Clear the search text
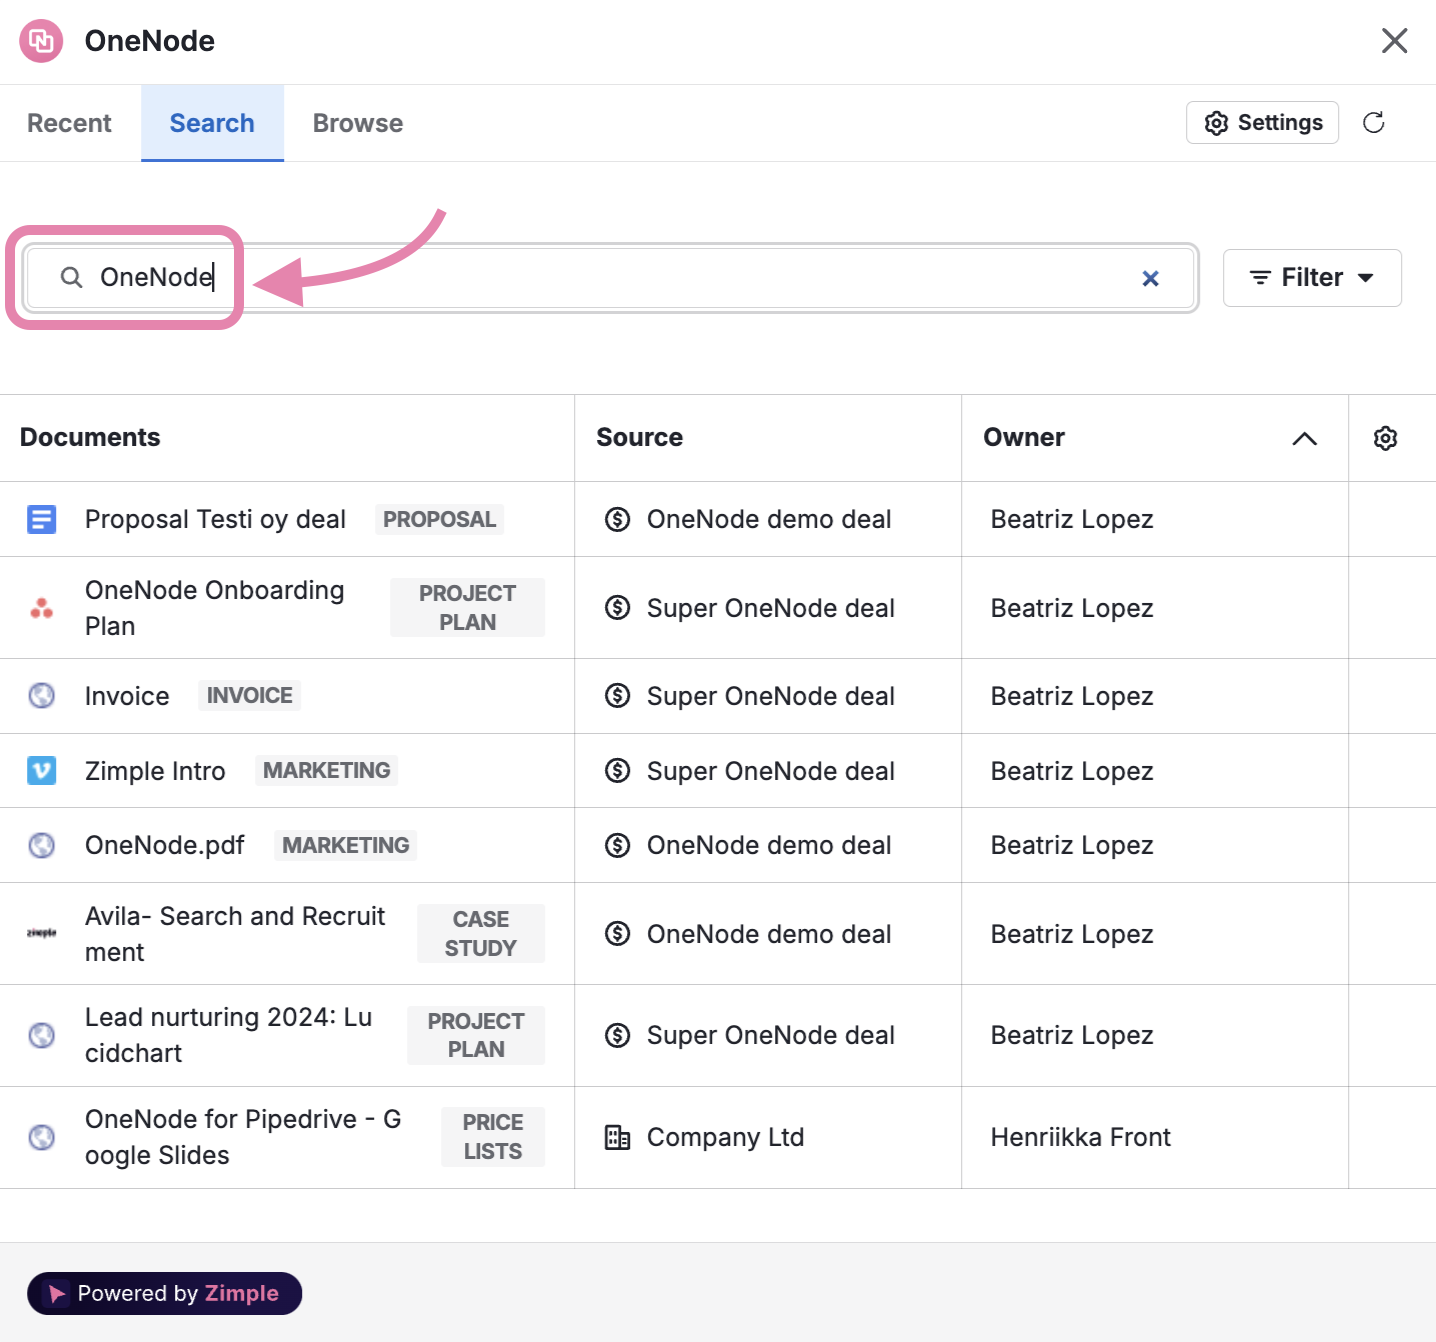1436x1342 pixels. [x=1151, y=278]
